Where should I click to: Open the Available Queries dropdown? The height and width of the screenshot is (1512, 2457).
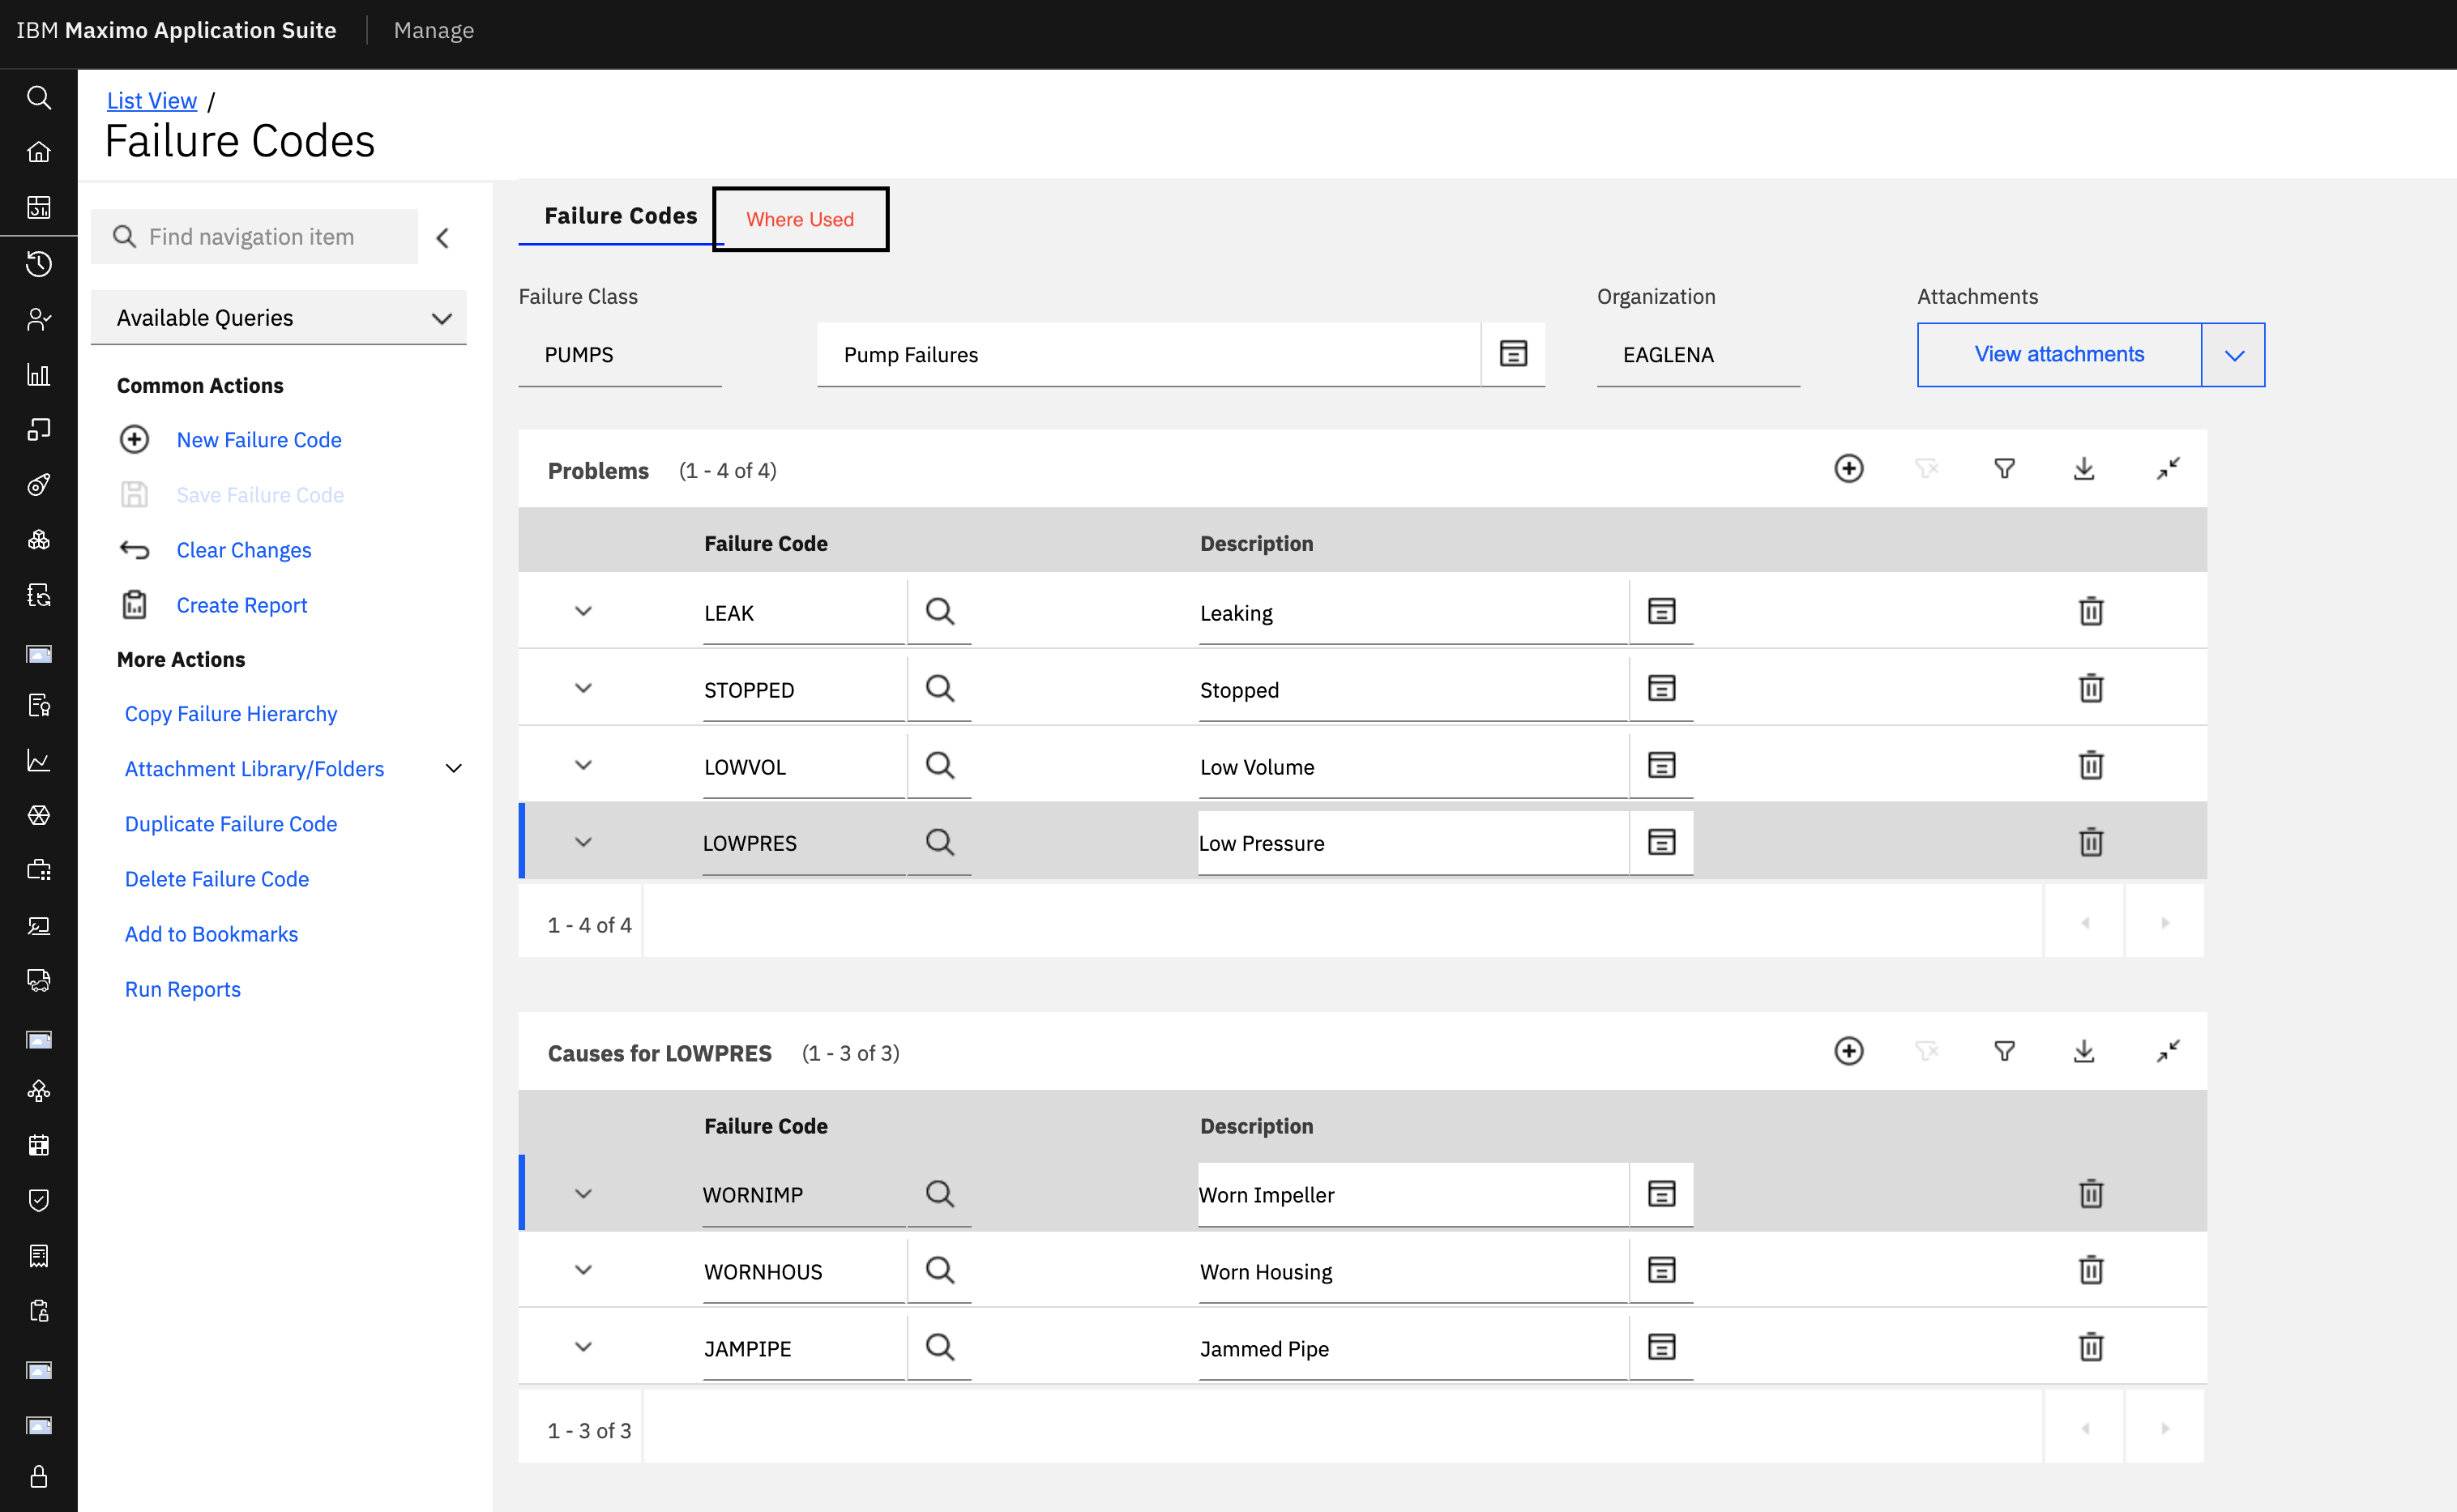click(x=278, y=318)
